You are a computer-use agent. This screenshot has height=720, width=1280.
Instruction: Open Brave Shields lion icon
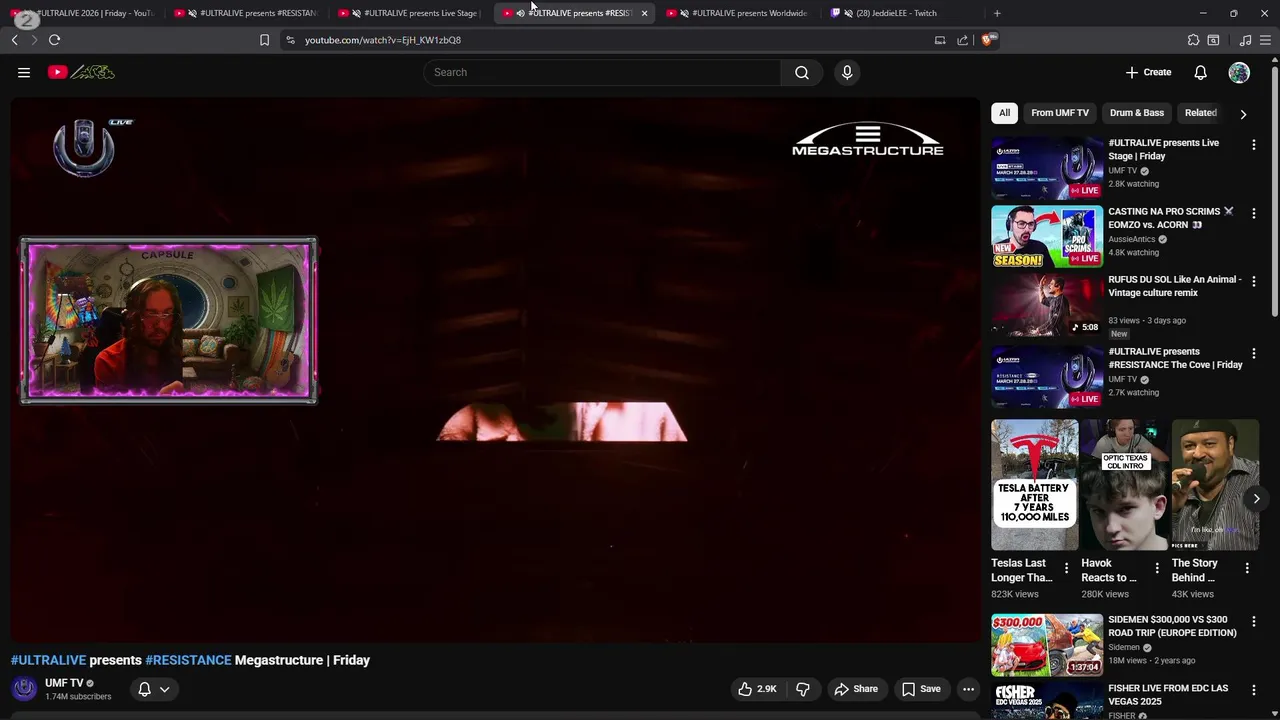click(989, 40)
